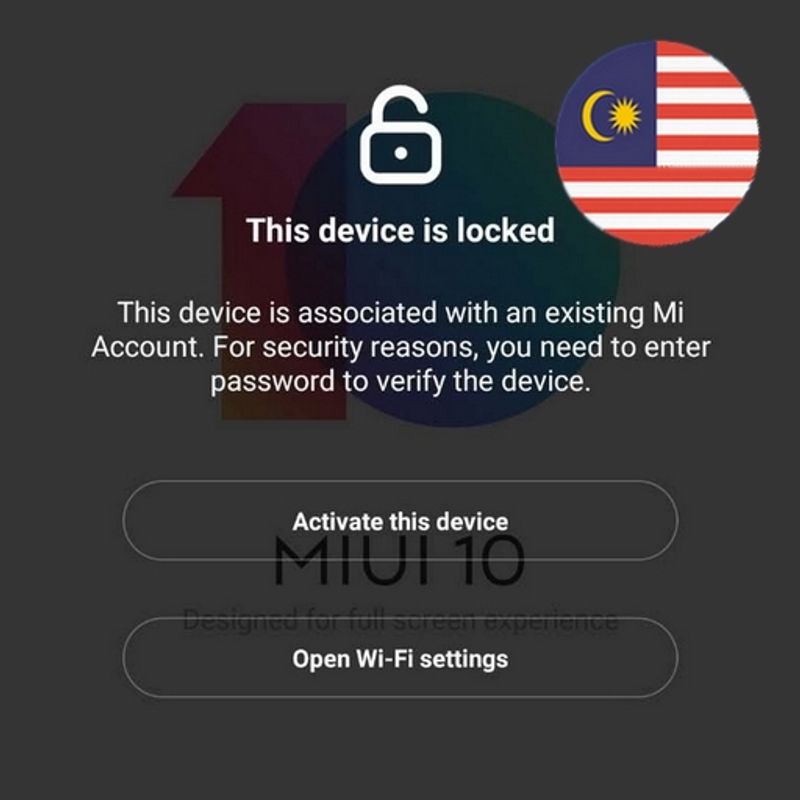The height and width of the screenshot is (800, 800).
Task: Tap the round Malaysia flag badge
Action: 658,143
